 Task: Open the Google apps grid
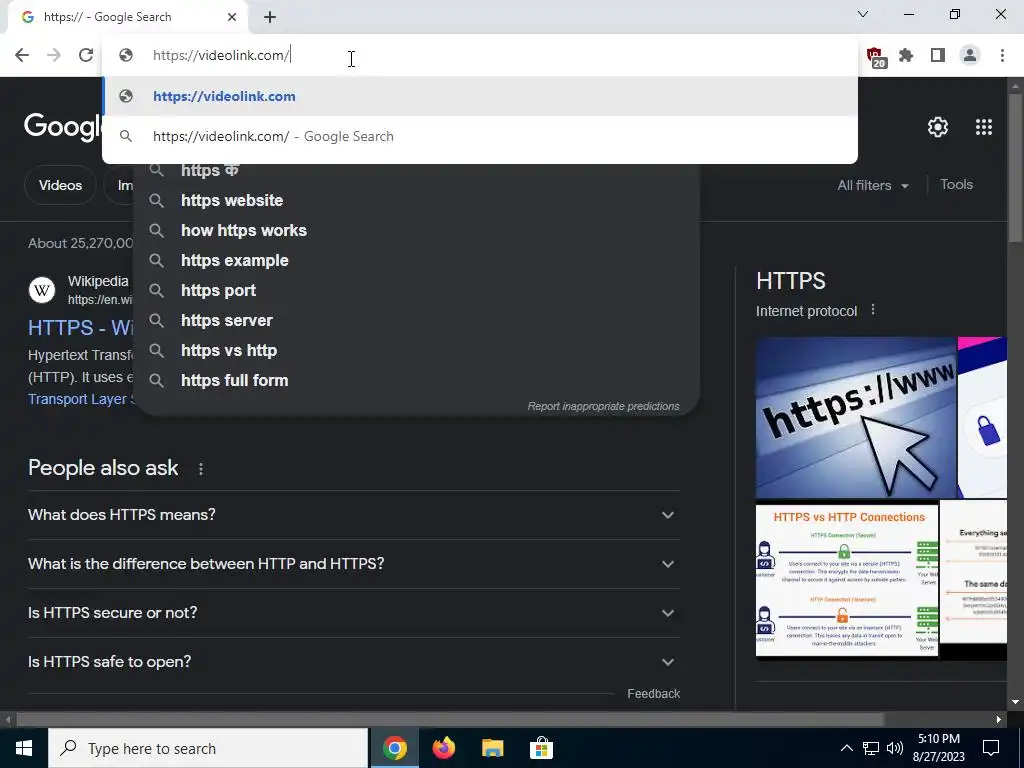click(984, 127)
